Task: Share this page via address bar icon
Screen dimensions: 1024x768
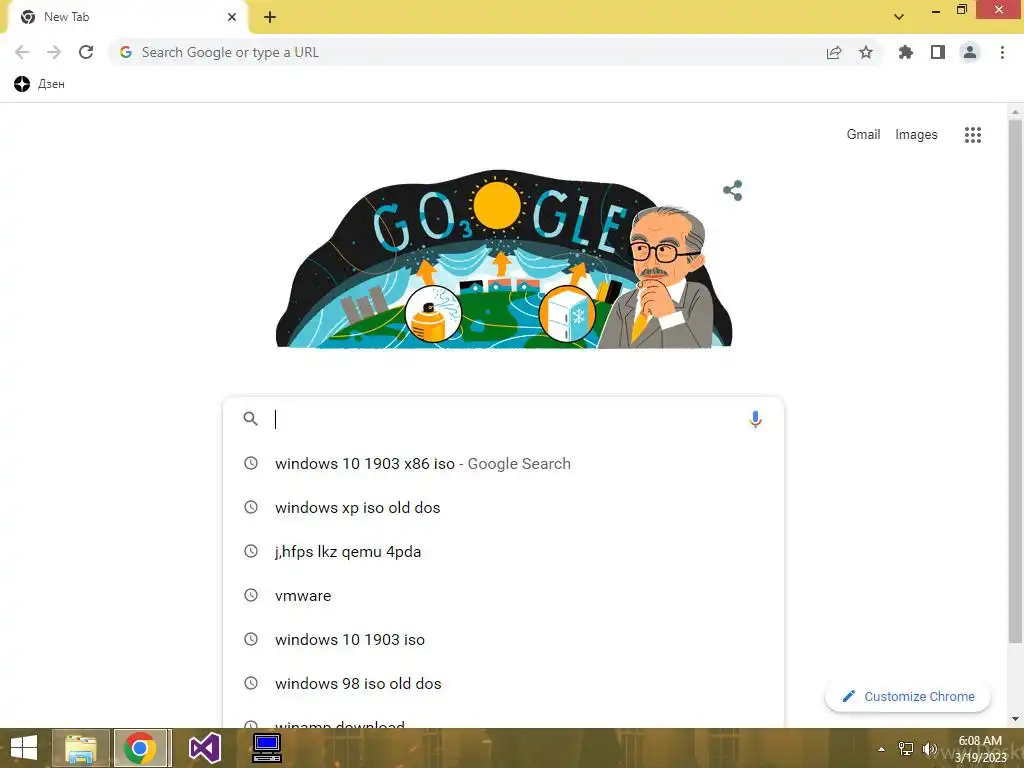Action: click(834, 52)
